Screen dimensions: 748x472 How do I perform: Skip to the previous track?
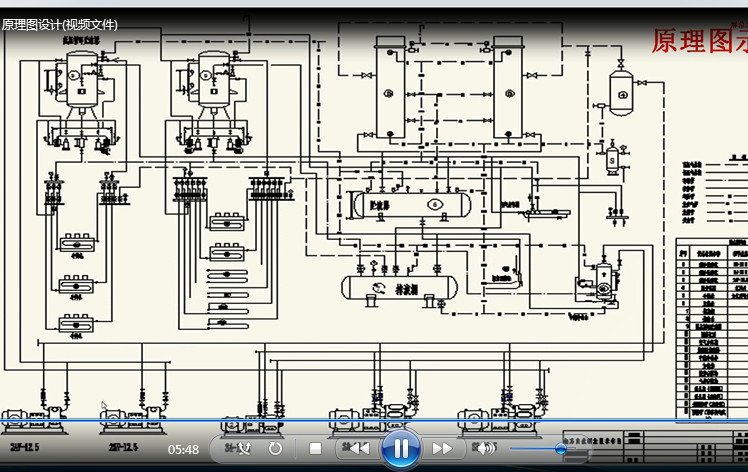(x=360, y=449)
